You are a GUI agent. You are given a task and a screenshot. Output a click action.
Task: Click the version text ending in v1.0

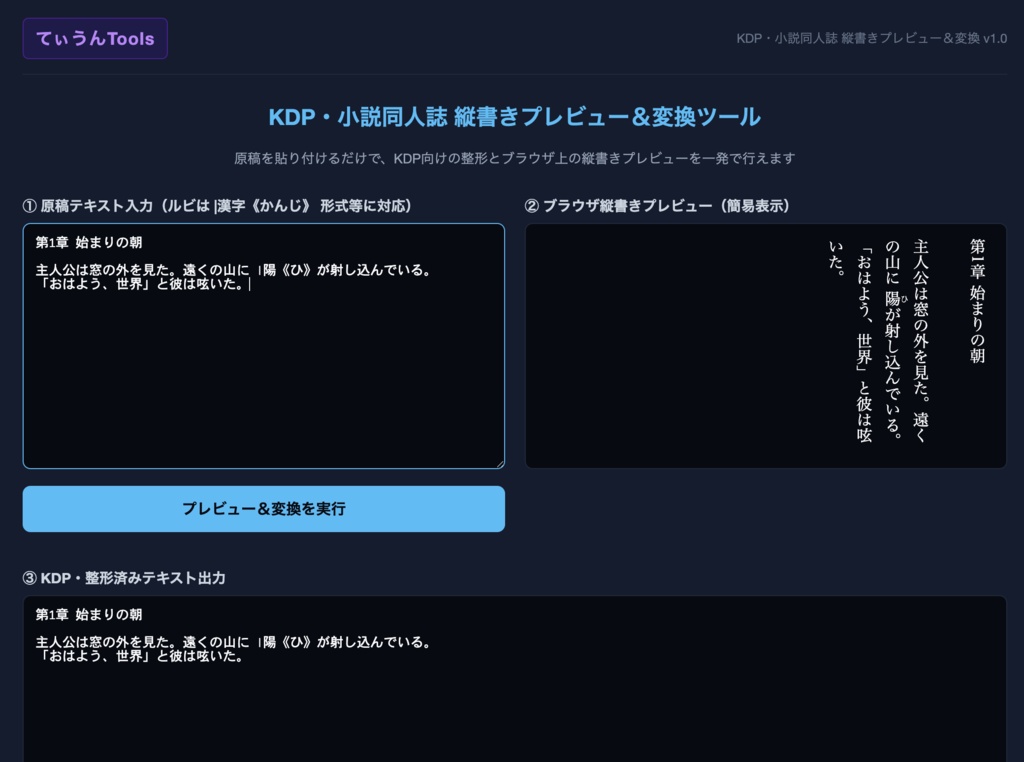(x=871, y=39)
